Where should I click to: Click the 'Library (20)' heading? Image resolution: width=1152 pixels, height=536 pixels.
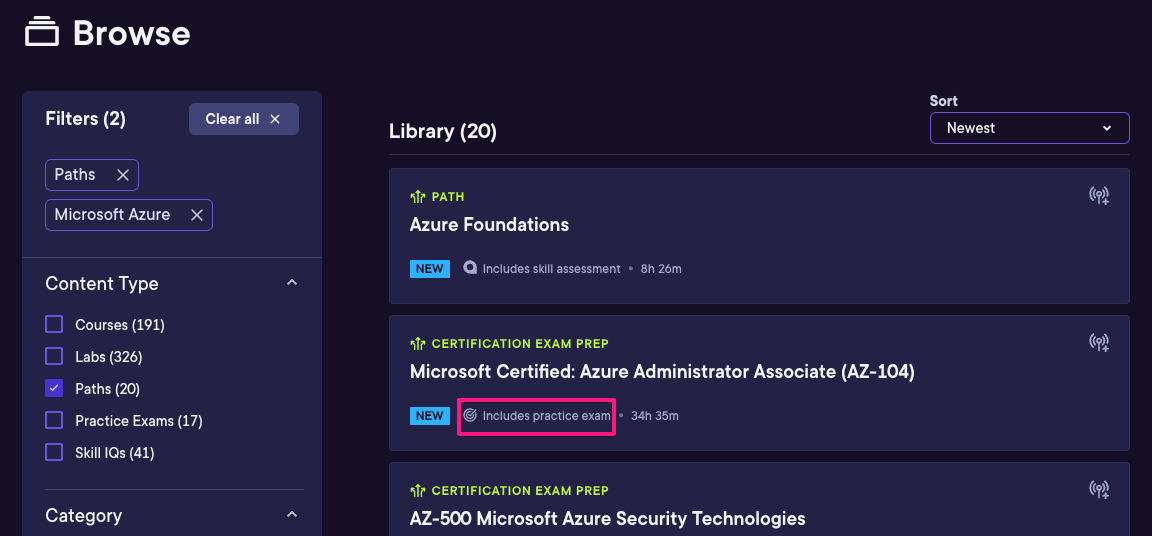pyautogui.click(x=443, y=131)
